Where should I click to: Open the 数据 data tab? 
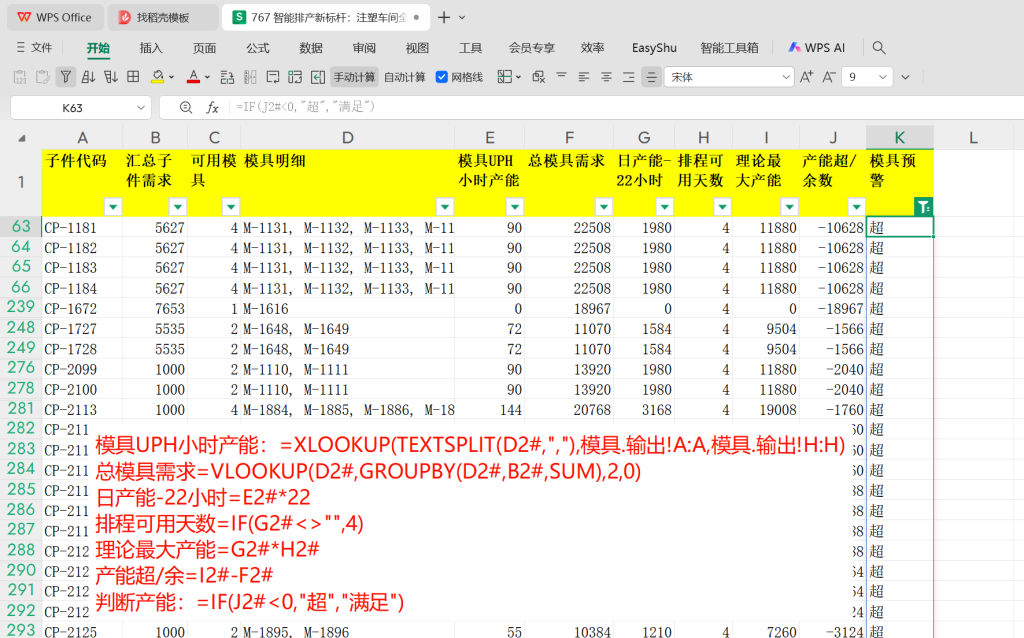(311, 48)
